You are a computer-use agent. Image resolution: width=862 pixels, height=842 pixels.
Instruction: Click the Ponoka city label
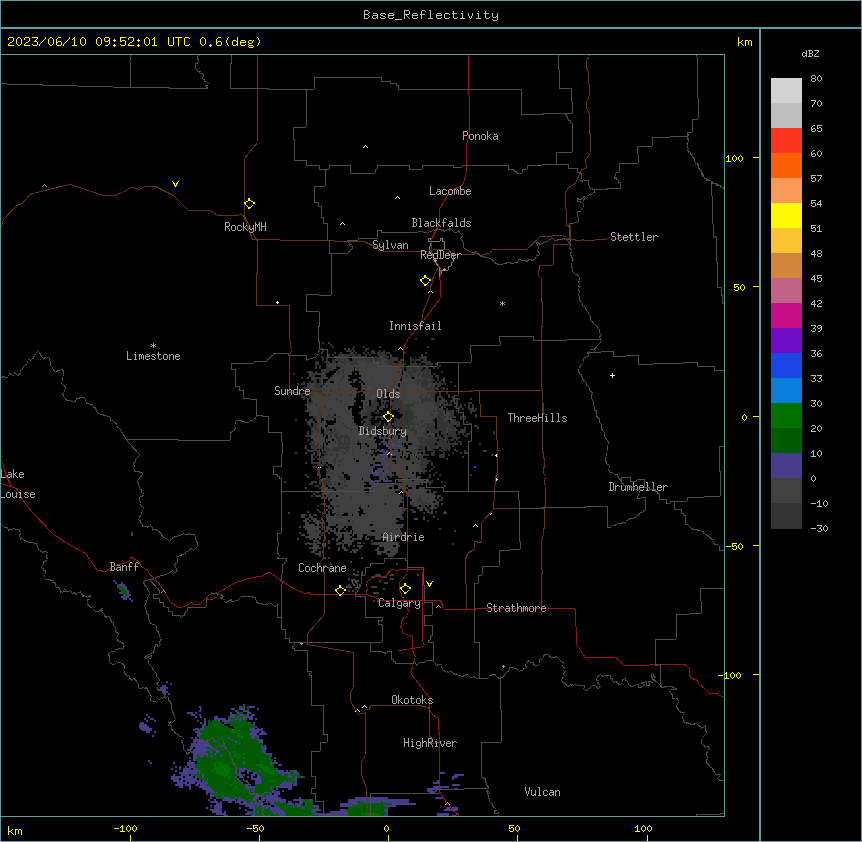click(x=480, y=136)
